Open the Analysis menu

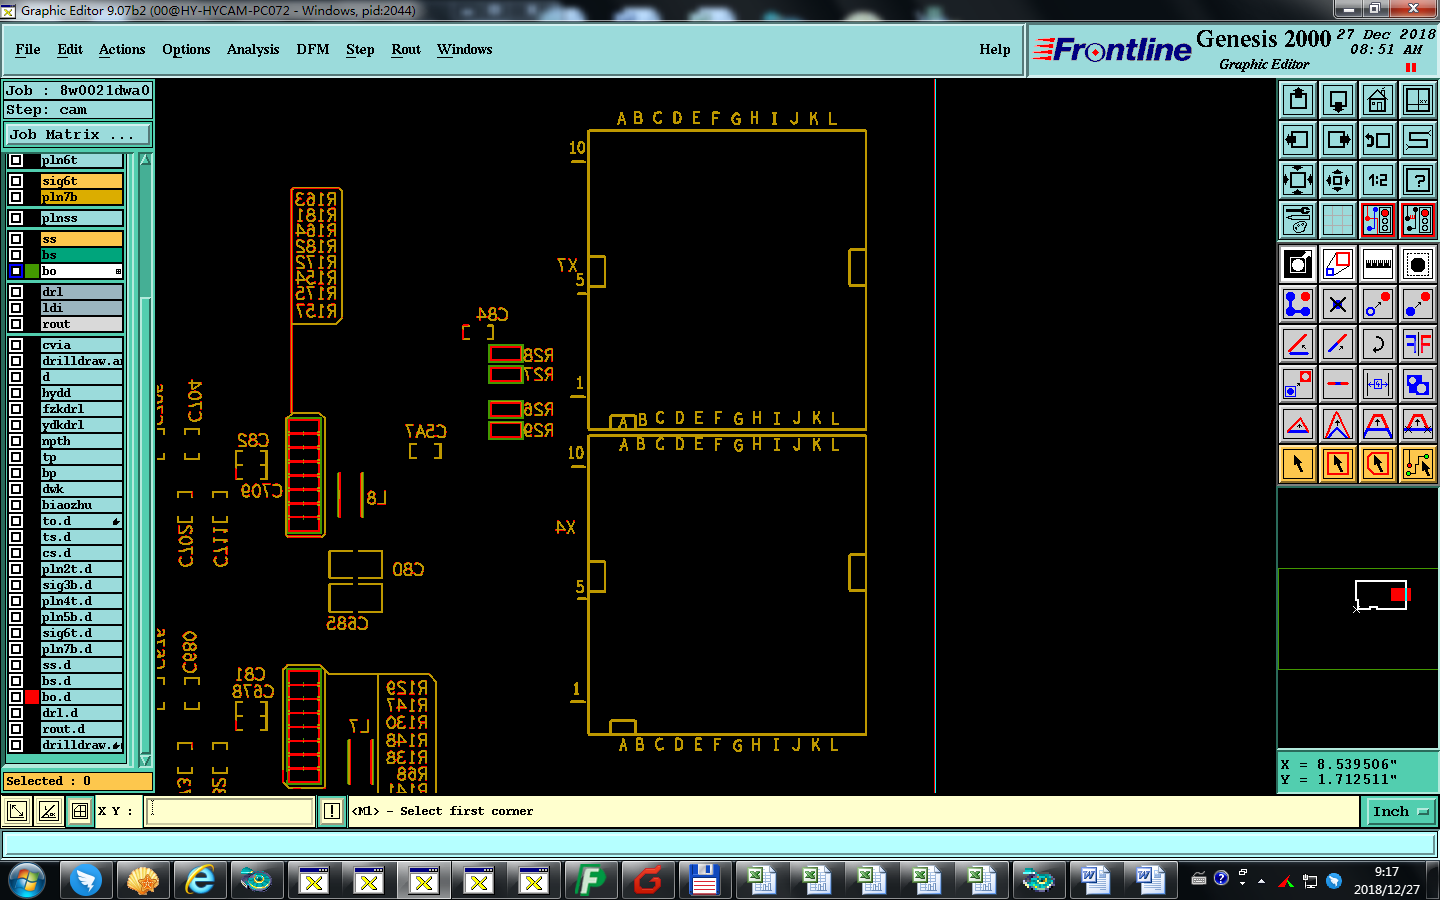pyautogui.click(x=253, y=49)
